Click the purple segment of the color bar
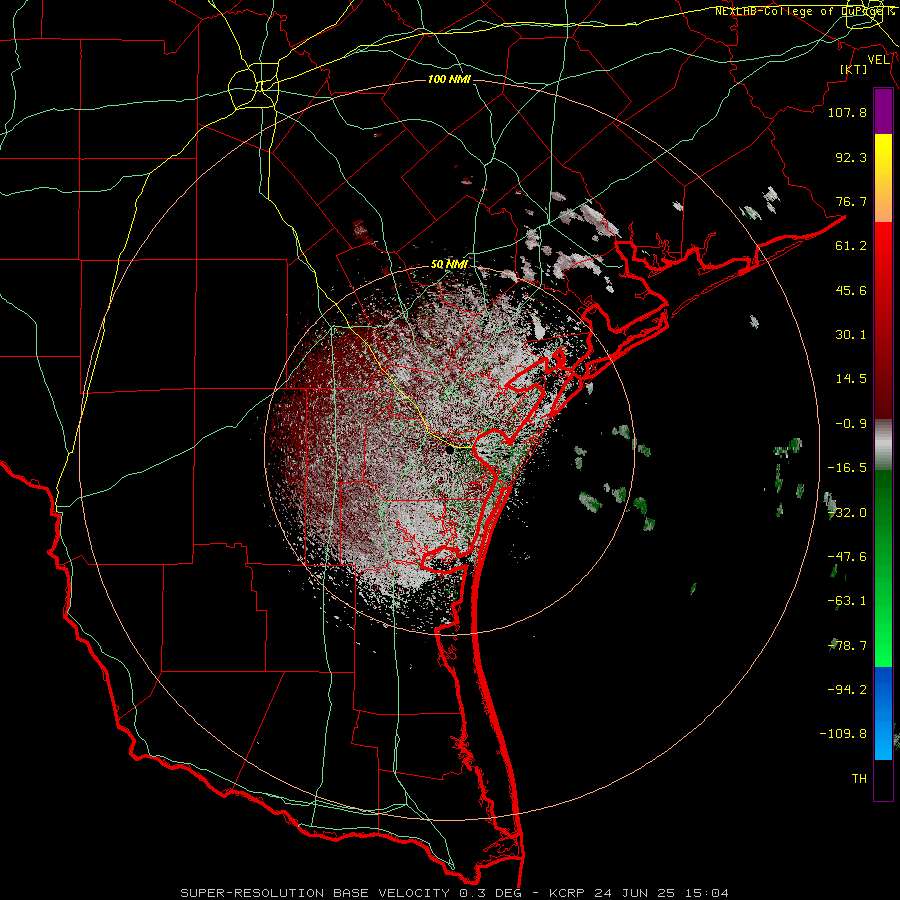900x900 pixels. (883, 112)
